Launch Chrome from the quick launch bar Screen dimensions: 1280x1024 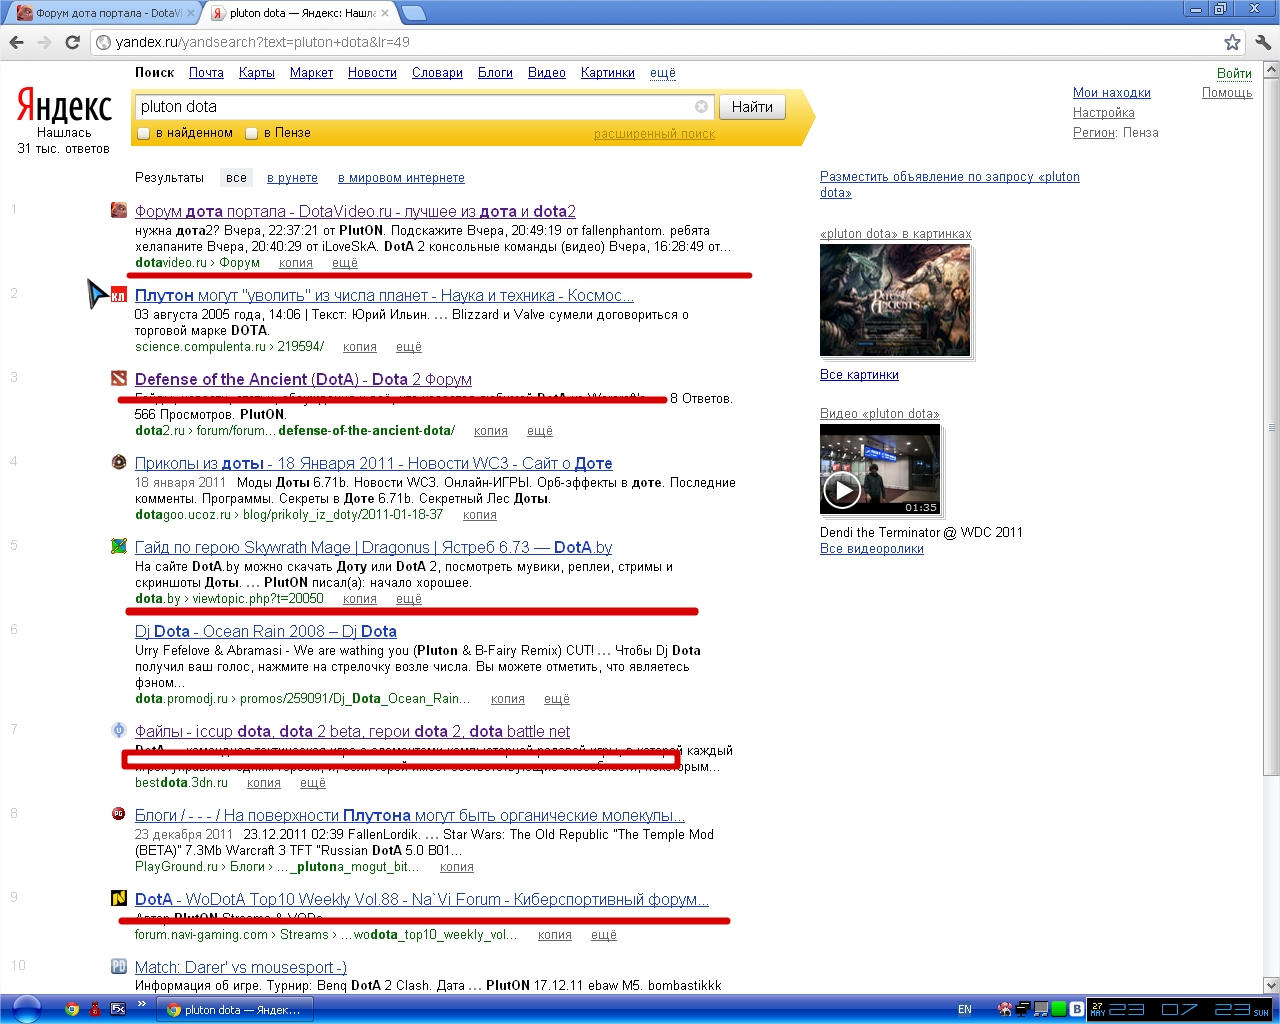pos(72,1009)
